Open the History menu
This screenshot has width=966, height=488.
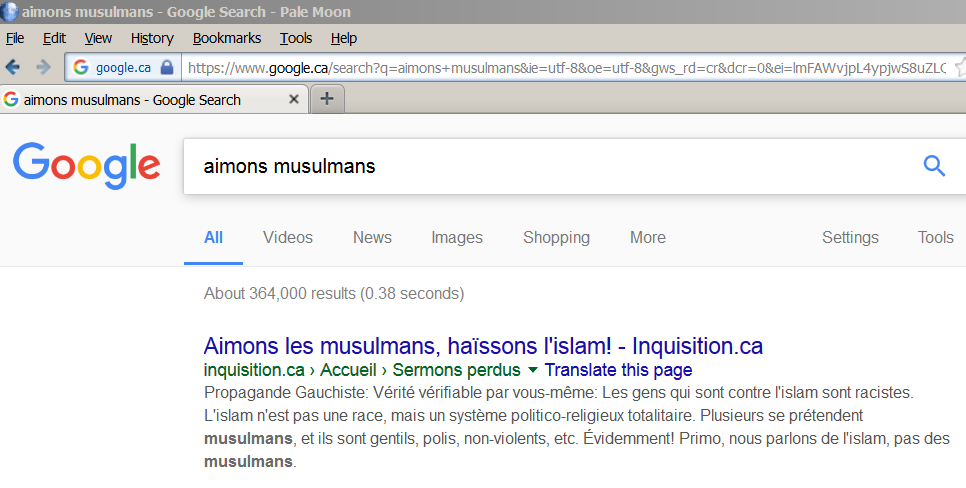click(x=152, y=38)
